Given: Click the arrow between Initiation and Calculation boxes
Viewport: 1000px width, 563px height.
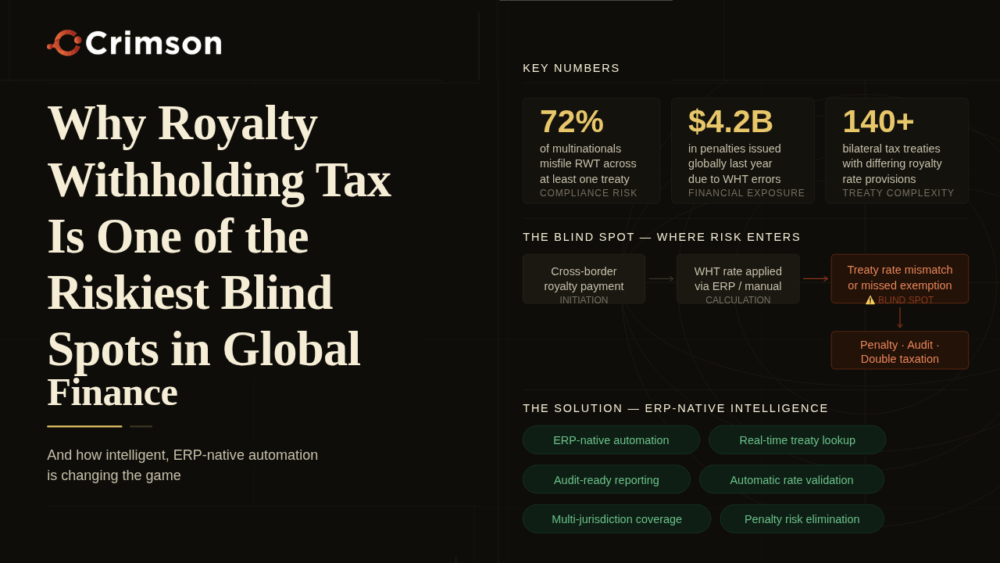Looking at the screenshot, I should click(661, 279).
